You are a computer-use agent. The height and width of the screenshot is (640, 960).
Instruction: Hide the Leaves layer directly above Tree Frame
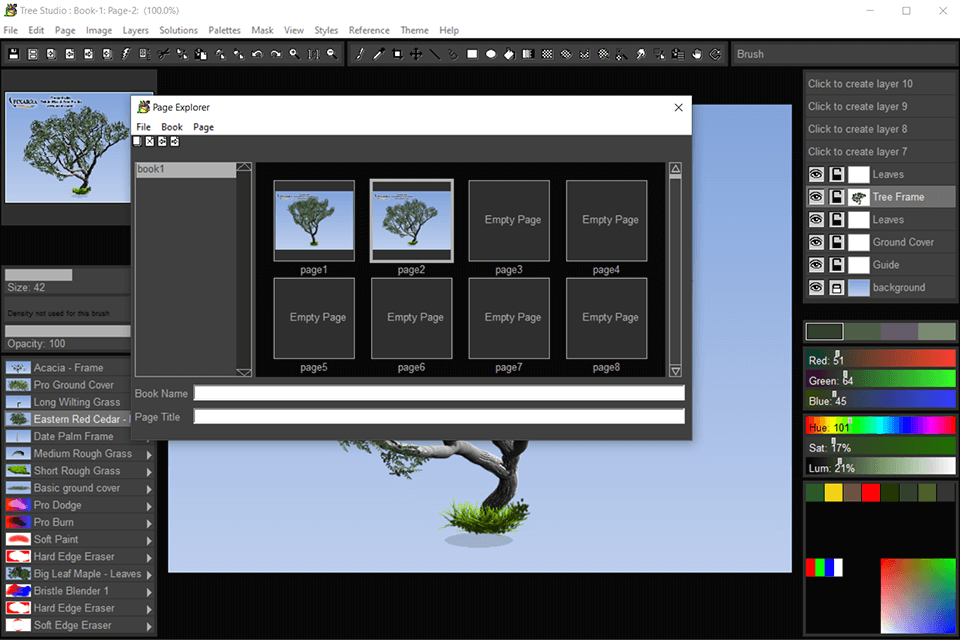coord(816,174)
